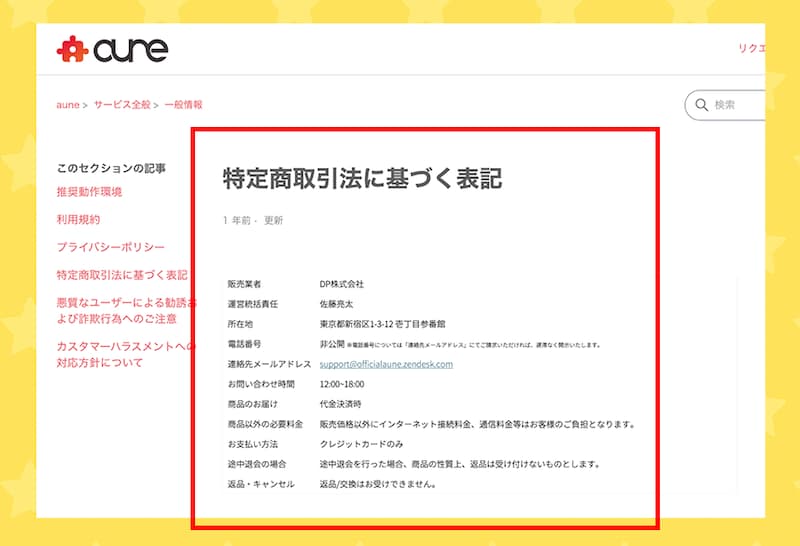800x546 pixels.
Task: Click the 特定商取引法に基づく表記 article heading
Action: (361, 178)
